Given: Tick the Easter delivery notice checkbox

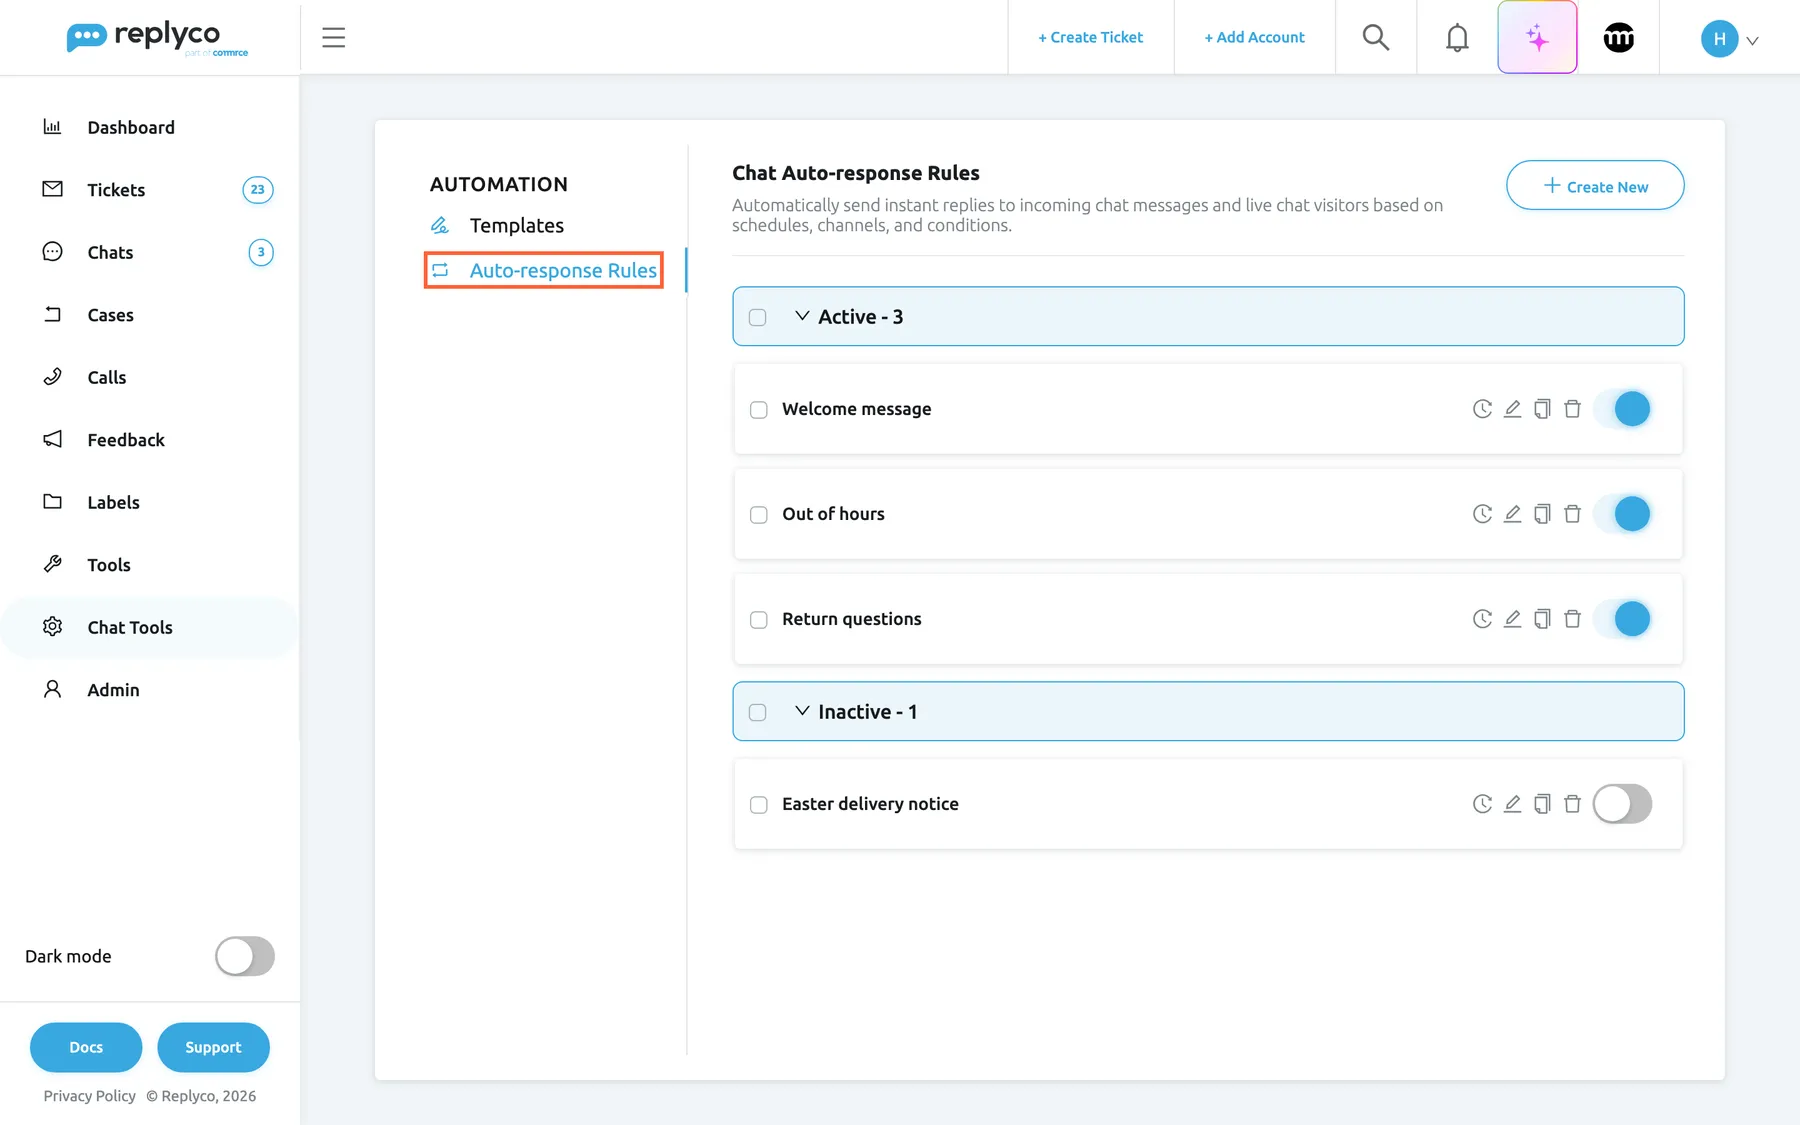Looking at the screenshot, I should coord(759,805).
